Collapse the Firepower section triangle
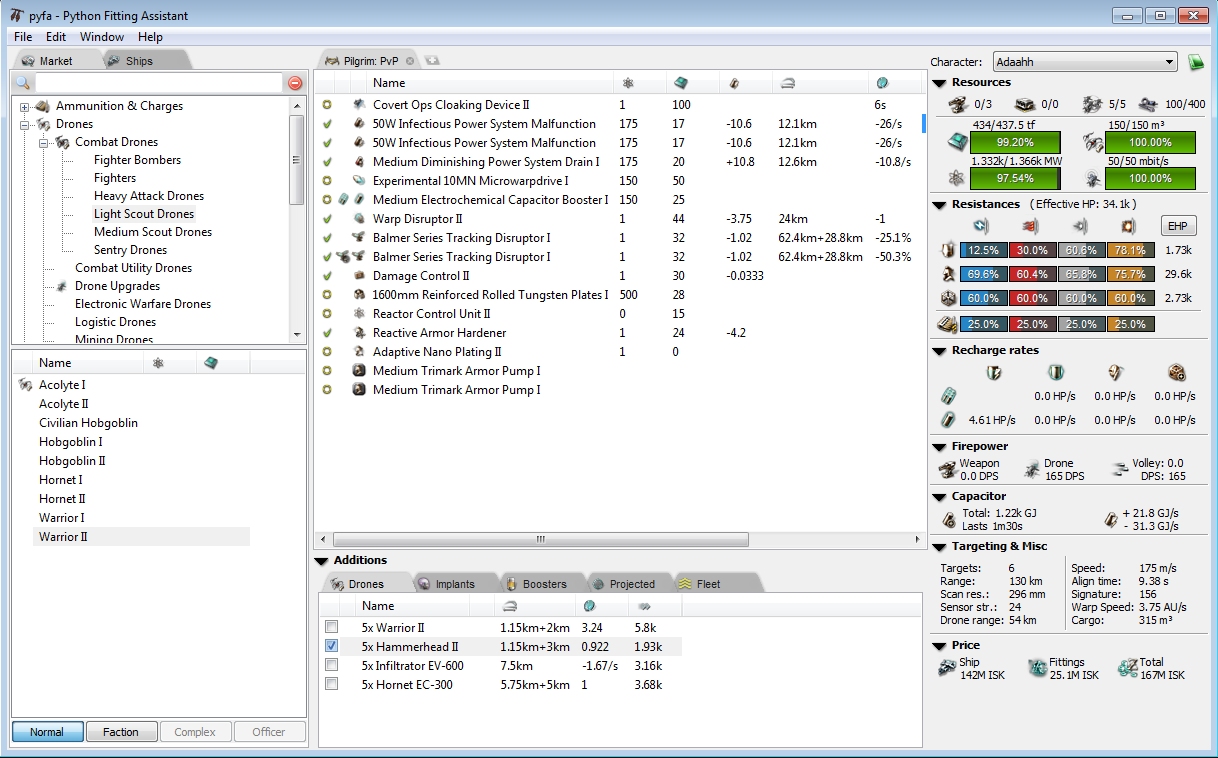This screenshot has width=1218, height=758. (939, 447)
